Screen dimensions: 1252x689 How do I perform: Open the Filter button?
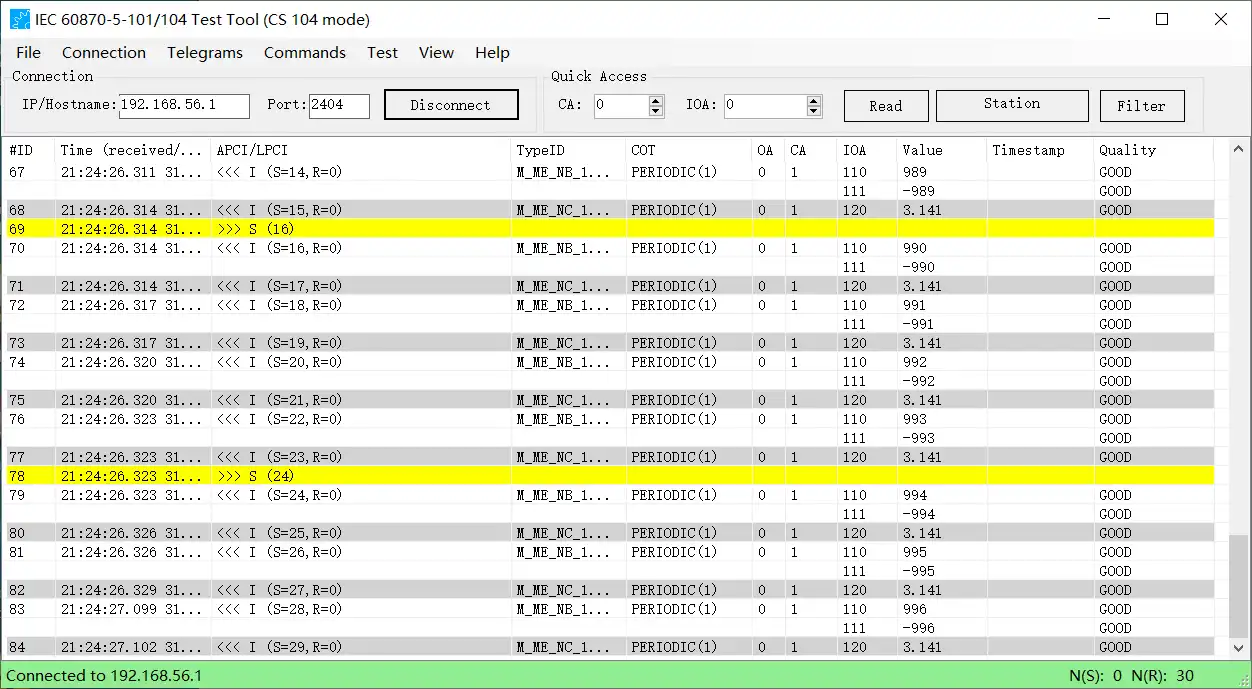tap(1141, 106)
